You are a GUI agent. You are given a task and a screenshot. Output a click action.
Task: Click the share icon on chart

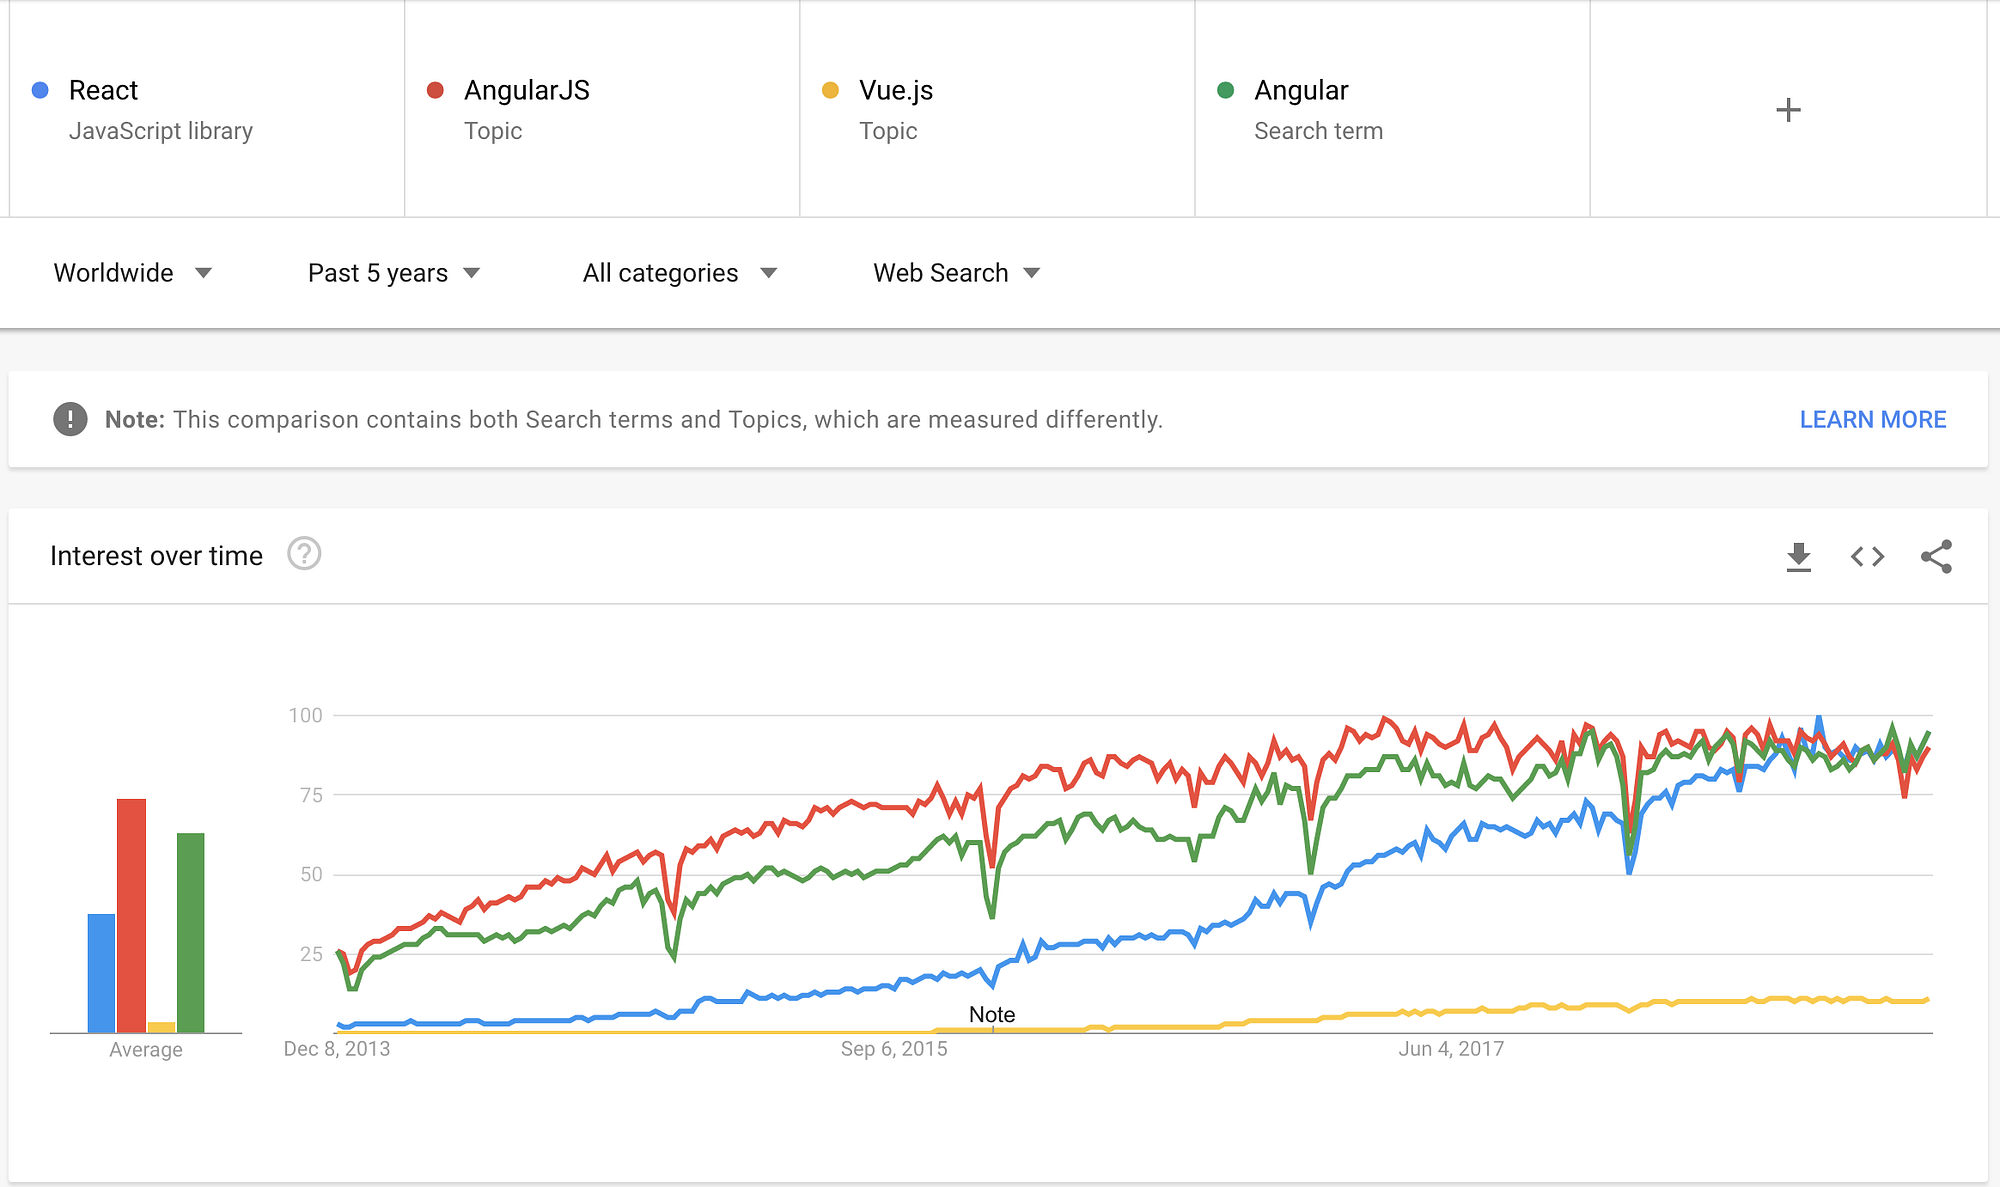pos(1936,557)
